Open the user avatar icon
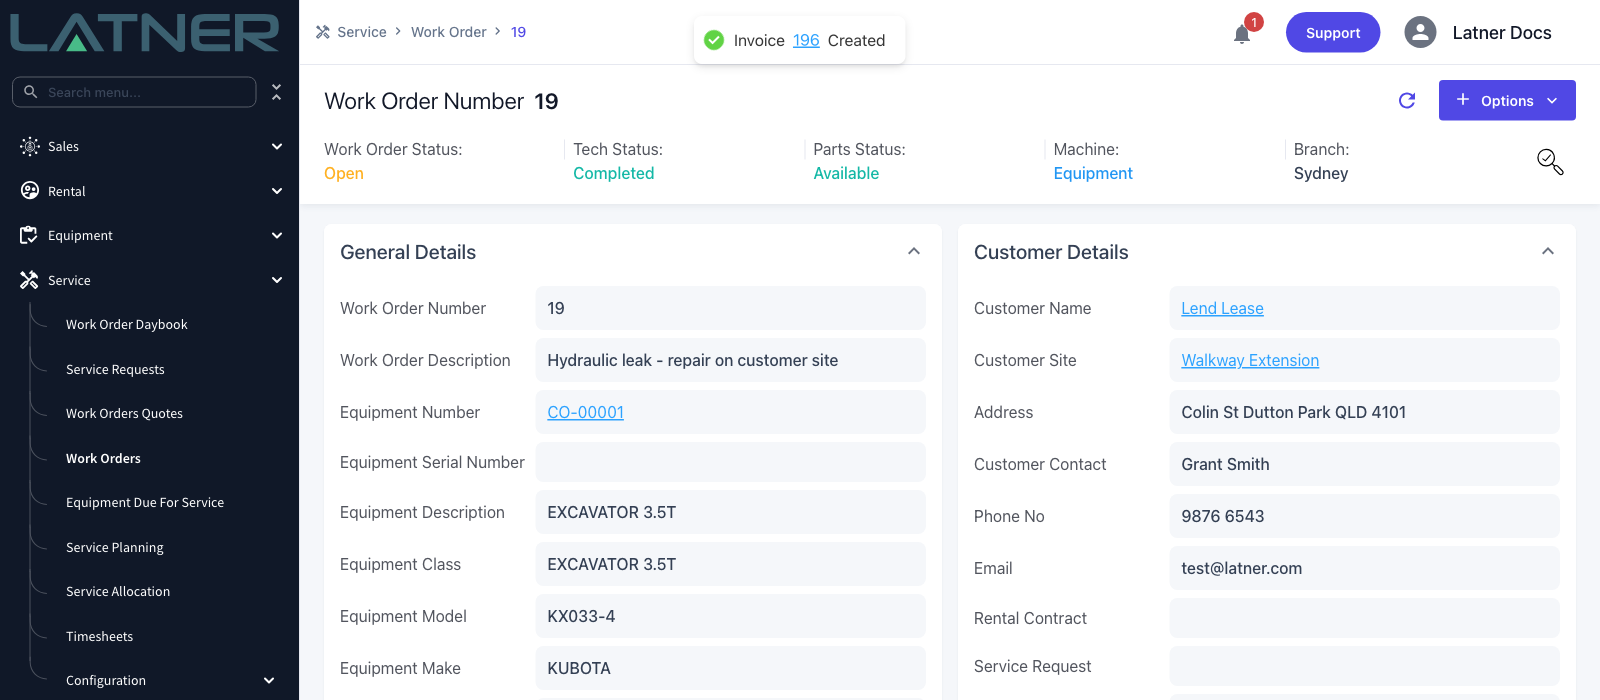Screen dimensions: 1600x700 pos(1420,32)
